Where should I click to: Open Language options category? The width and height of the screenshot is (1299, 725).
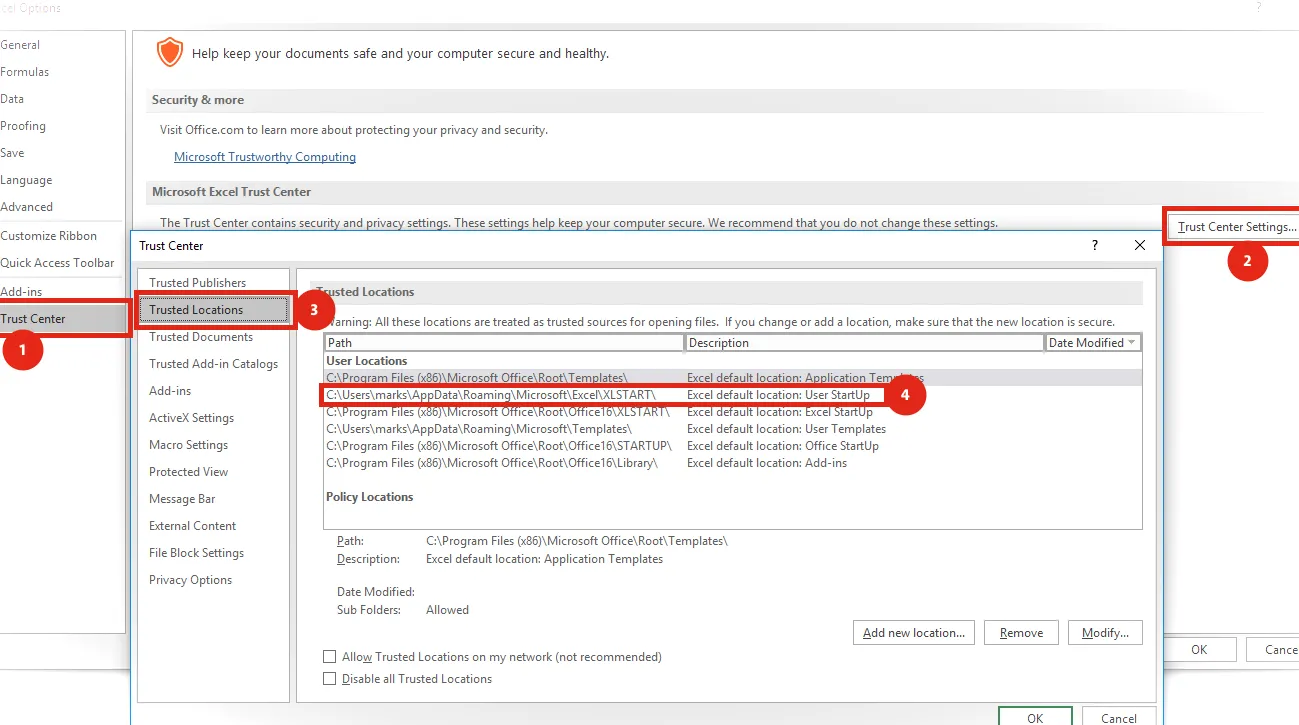point(26,180)
